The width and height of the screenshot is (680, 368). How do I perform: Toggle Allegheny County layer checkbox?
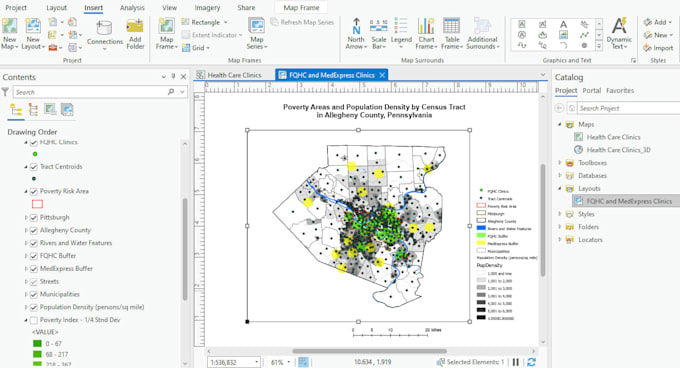pos(34,231)
